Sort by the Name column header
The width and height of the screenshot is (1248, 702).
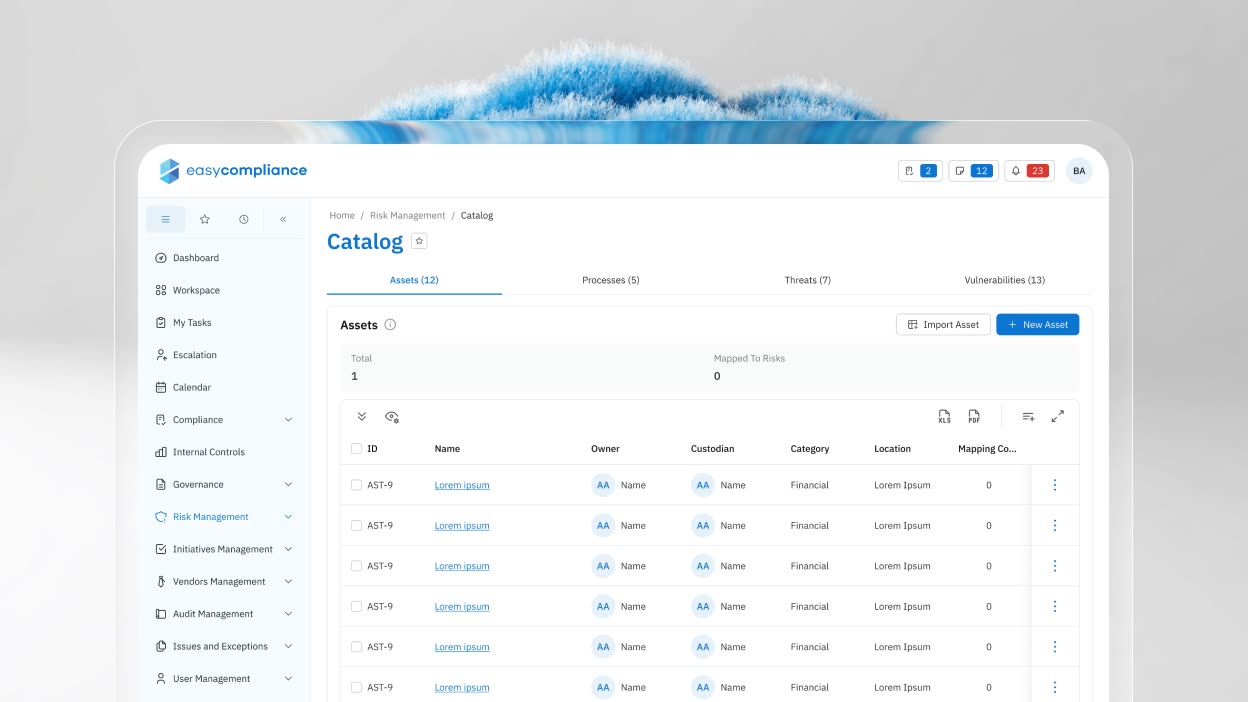(447, 449)
